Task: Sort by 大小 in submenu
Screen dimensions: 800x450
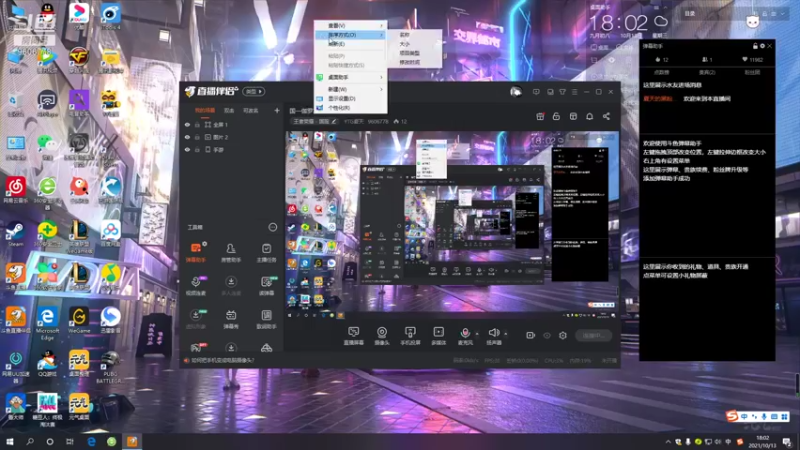Action: [414, 44]
